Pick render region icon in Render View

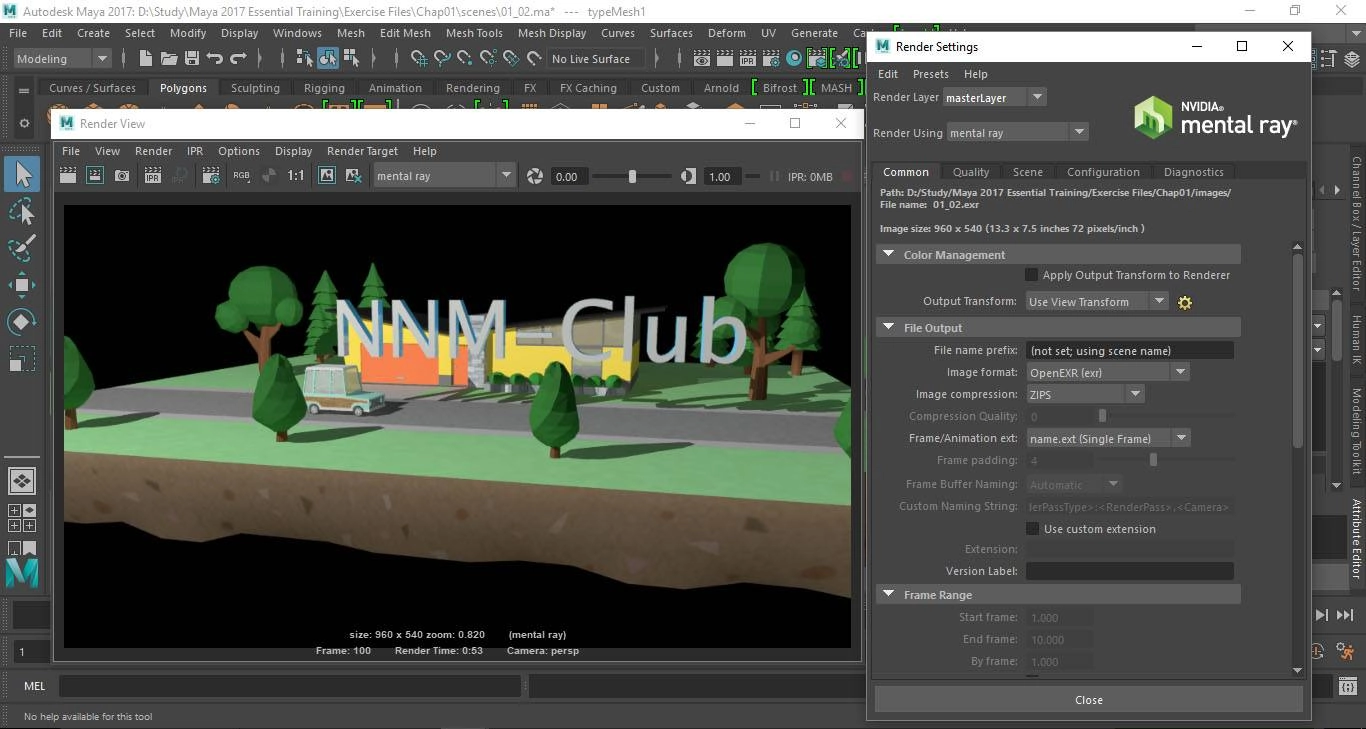[x=95, y=176]
